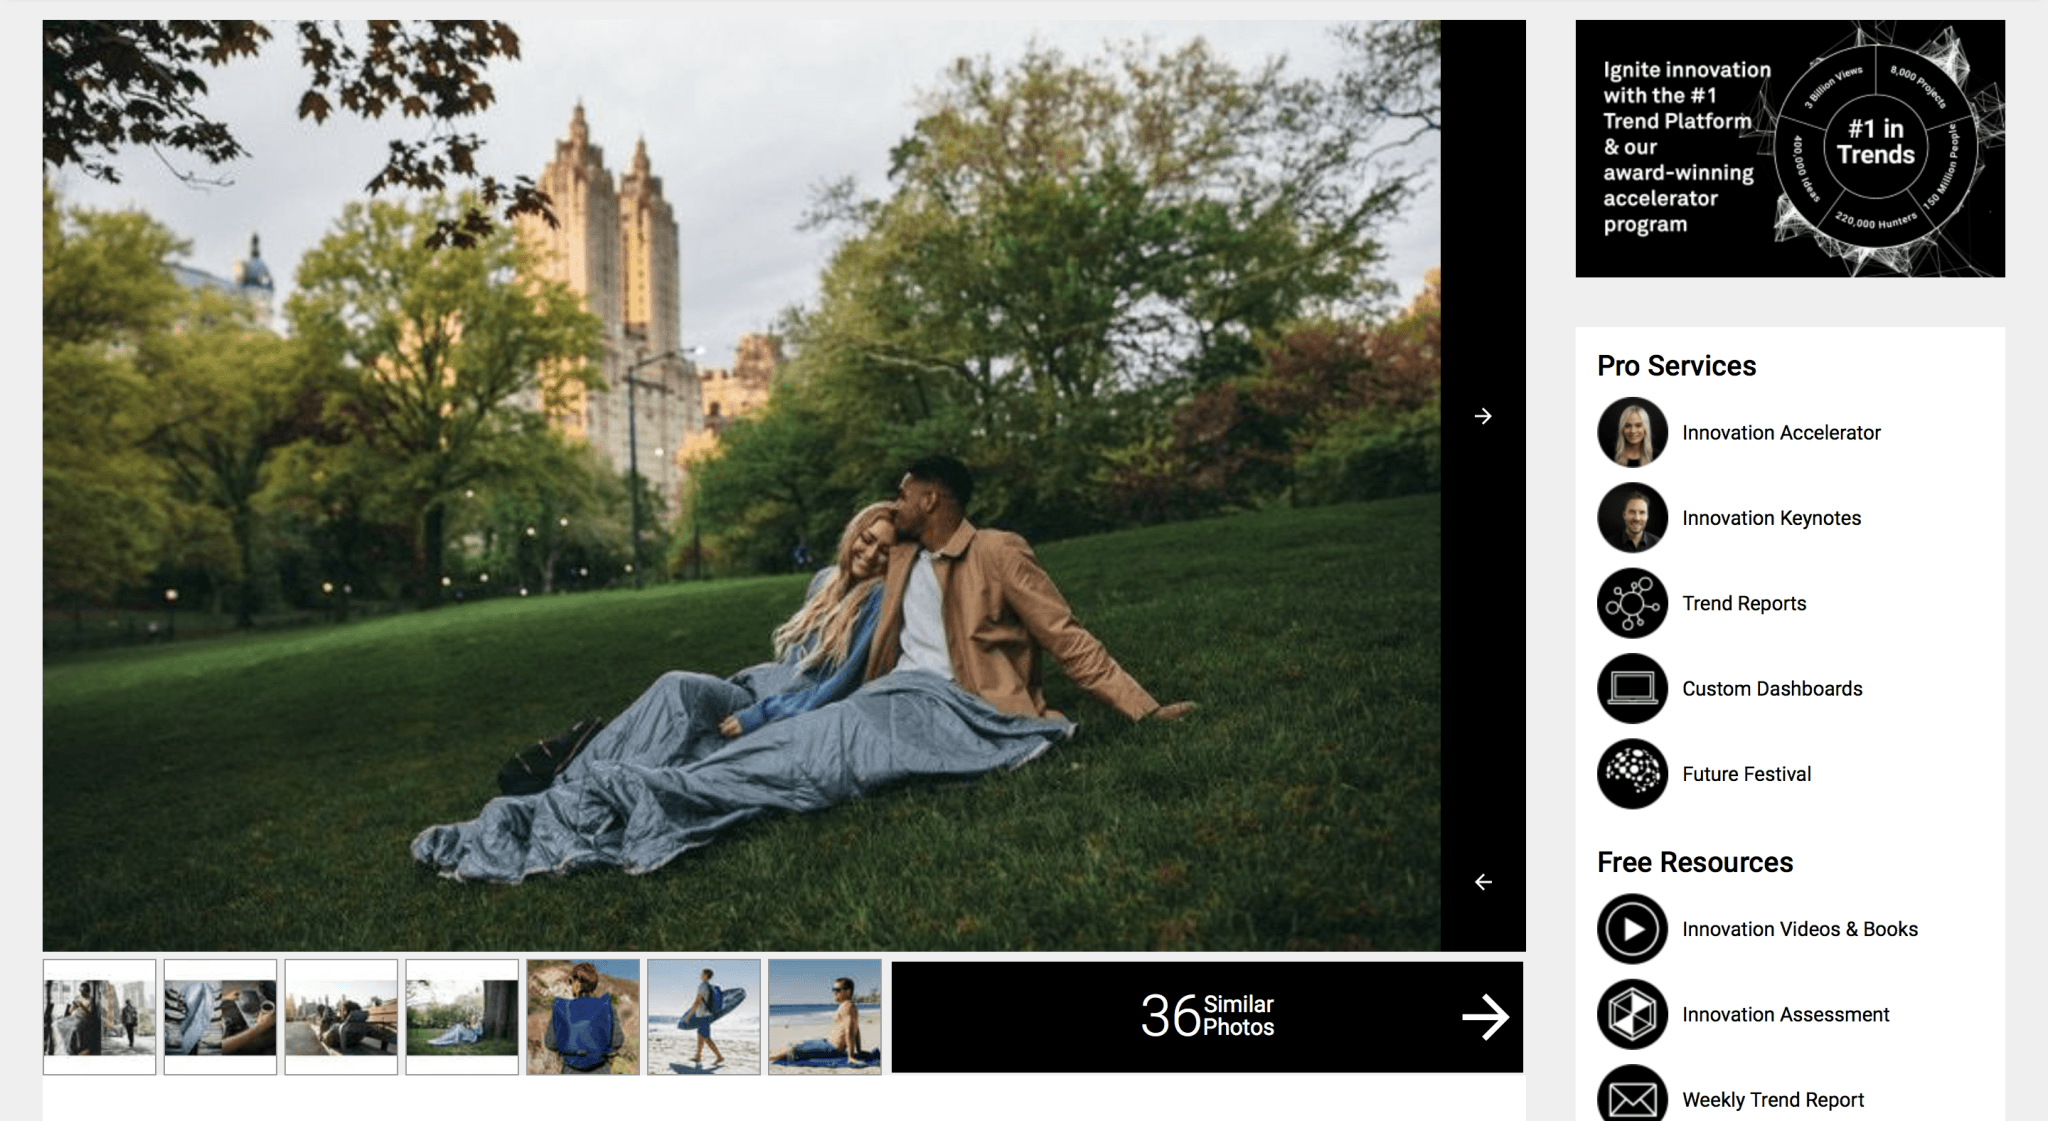Open the 36 Similar Photos button
2048x1121 pixels.
pos(1207,1017)
